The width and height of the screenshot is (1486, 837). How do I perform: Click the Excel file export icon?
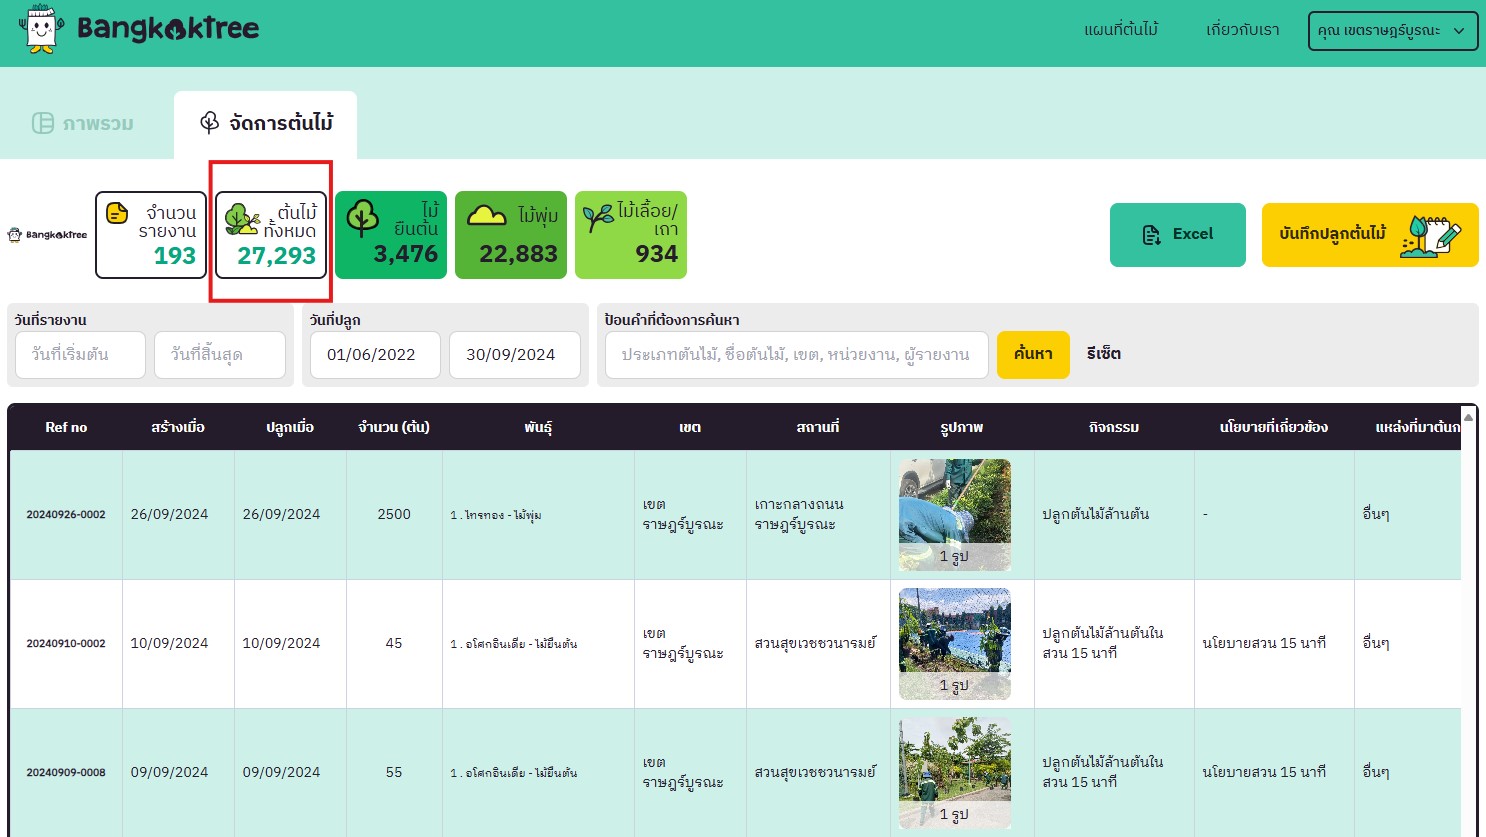click(x=1151, y=235)
